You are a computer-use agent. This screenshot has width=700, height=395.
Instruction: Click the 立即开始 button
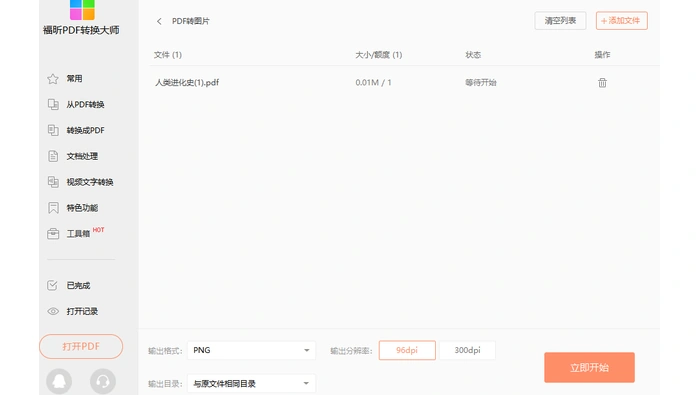click(589, 367)
